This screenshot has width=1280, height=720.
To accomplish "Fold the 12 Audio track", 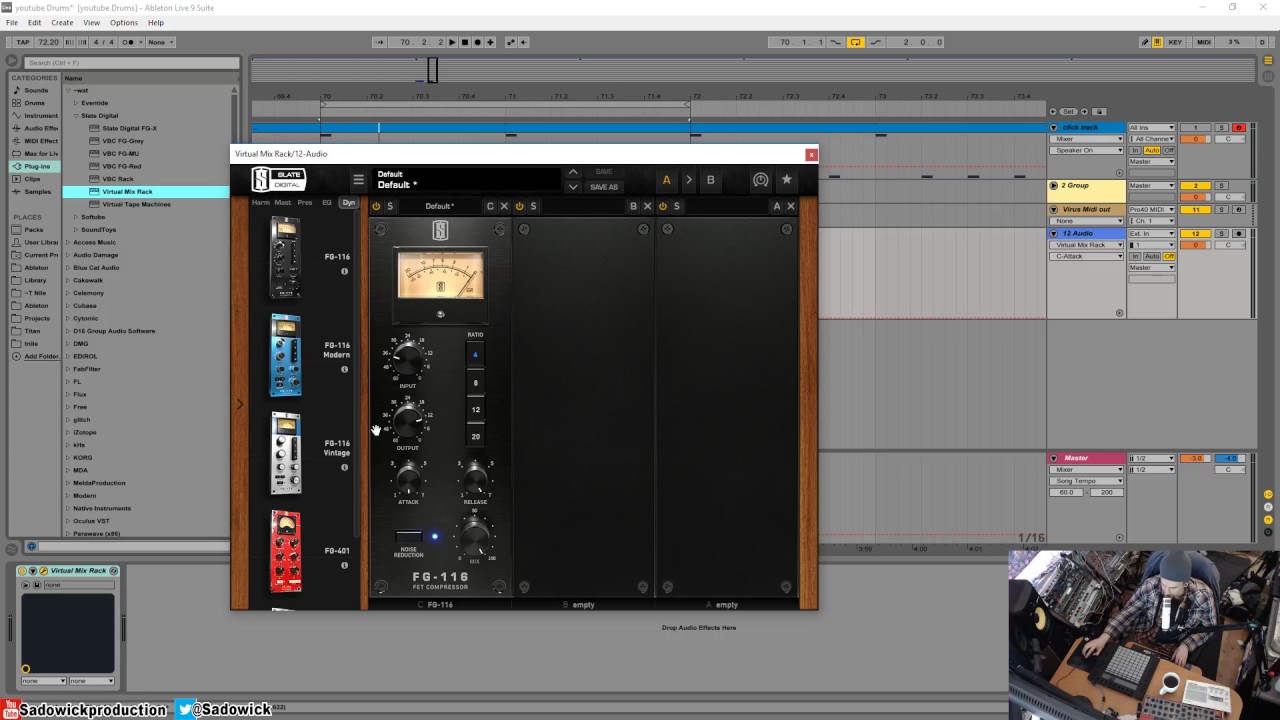I will (x=1053, y=233).
